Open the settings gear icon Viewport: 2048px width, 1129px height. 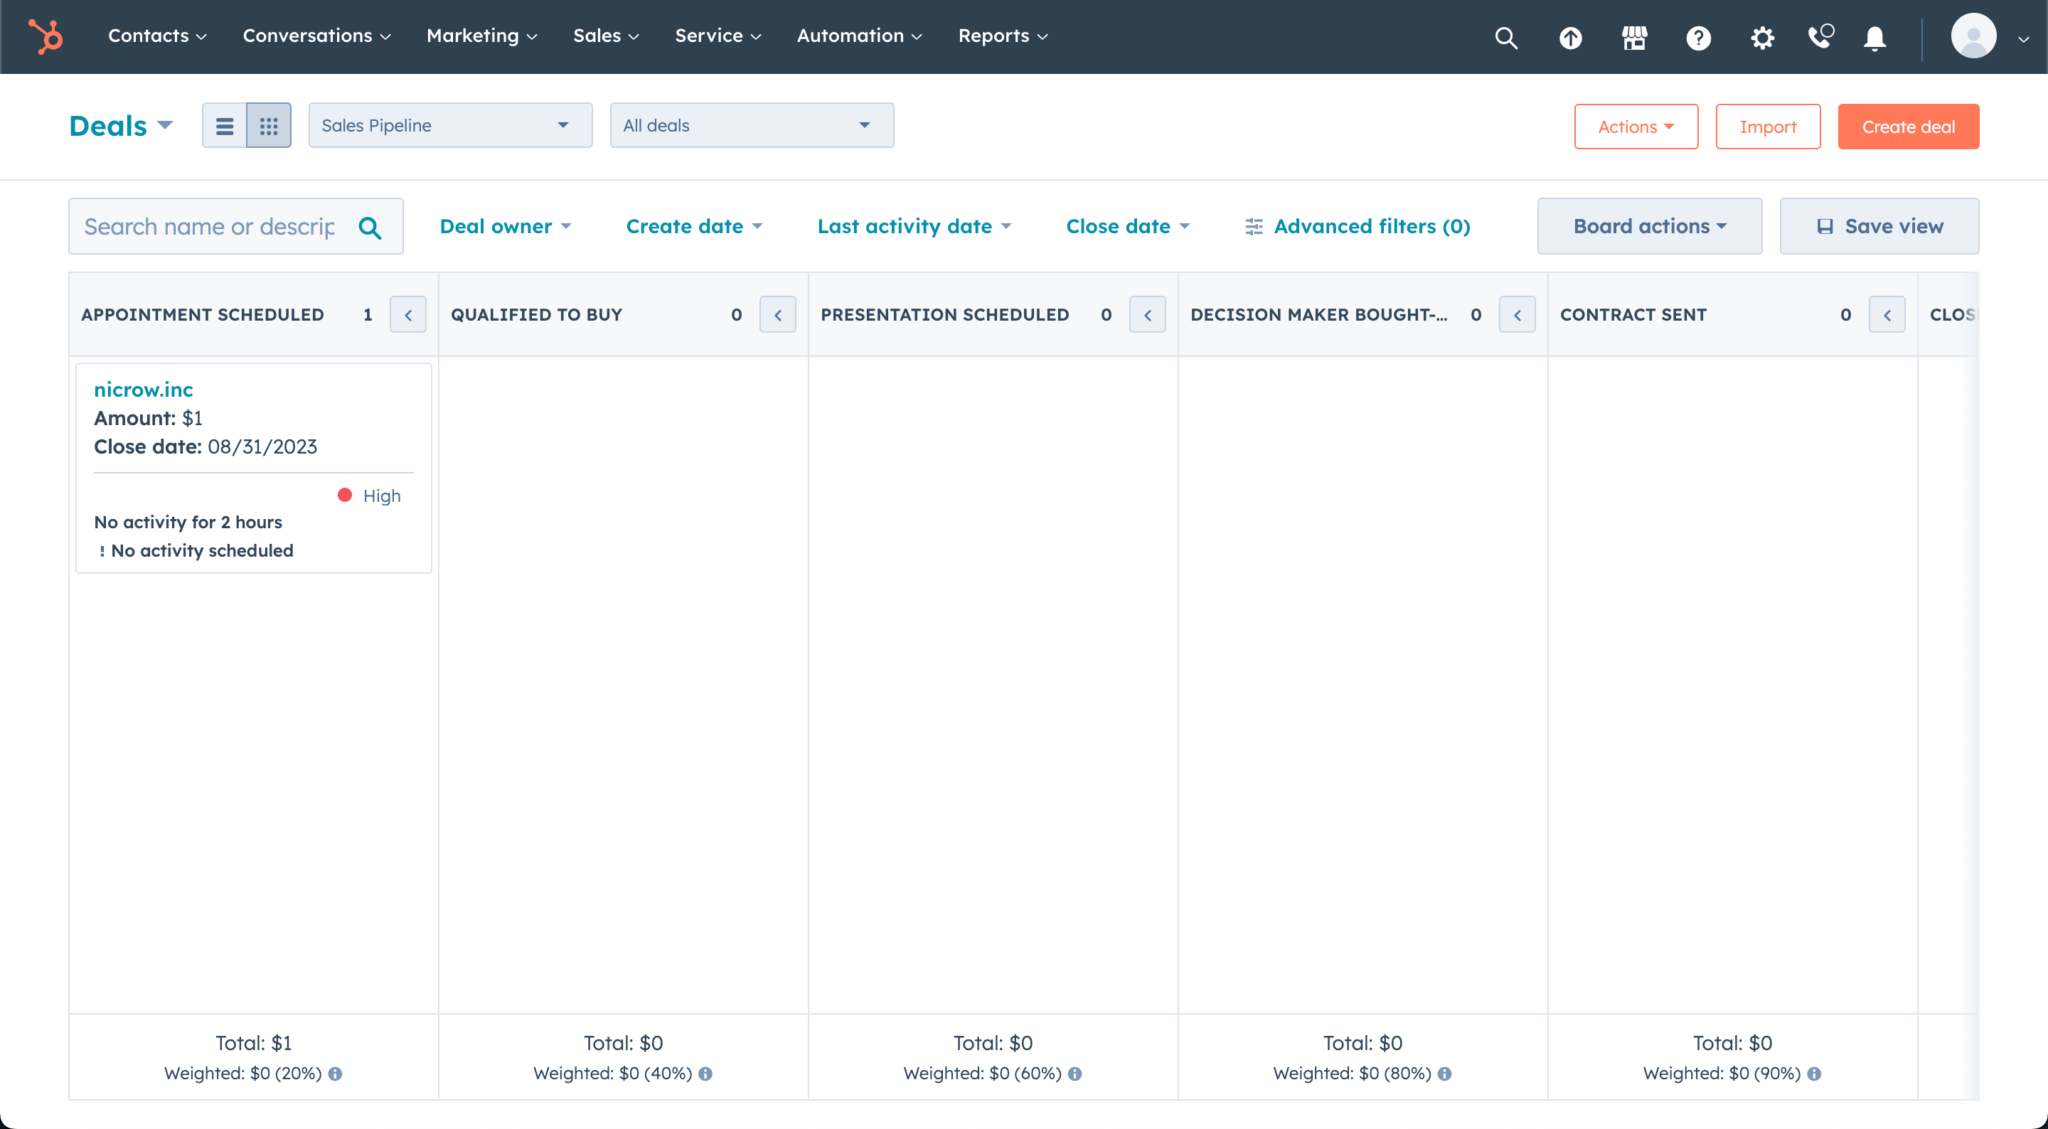pos(1762,37)
